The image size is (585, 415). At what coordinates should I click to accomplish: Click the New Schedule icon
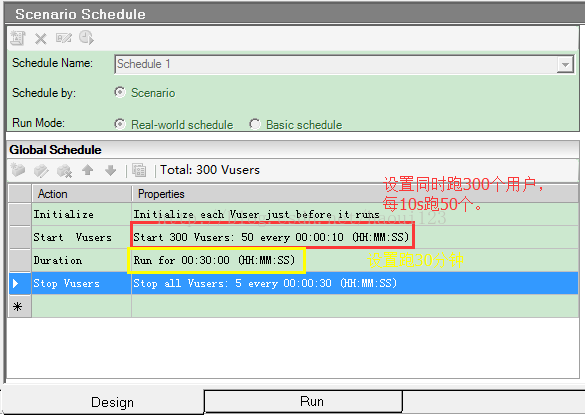click(x=18, y=38)
